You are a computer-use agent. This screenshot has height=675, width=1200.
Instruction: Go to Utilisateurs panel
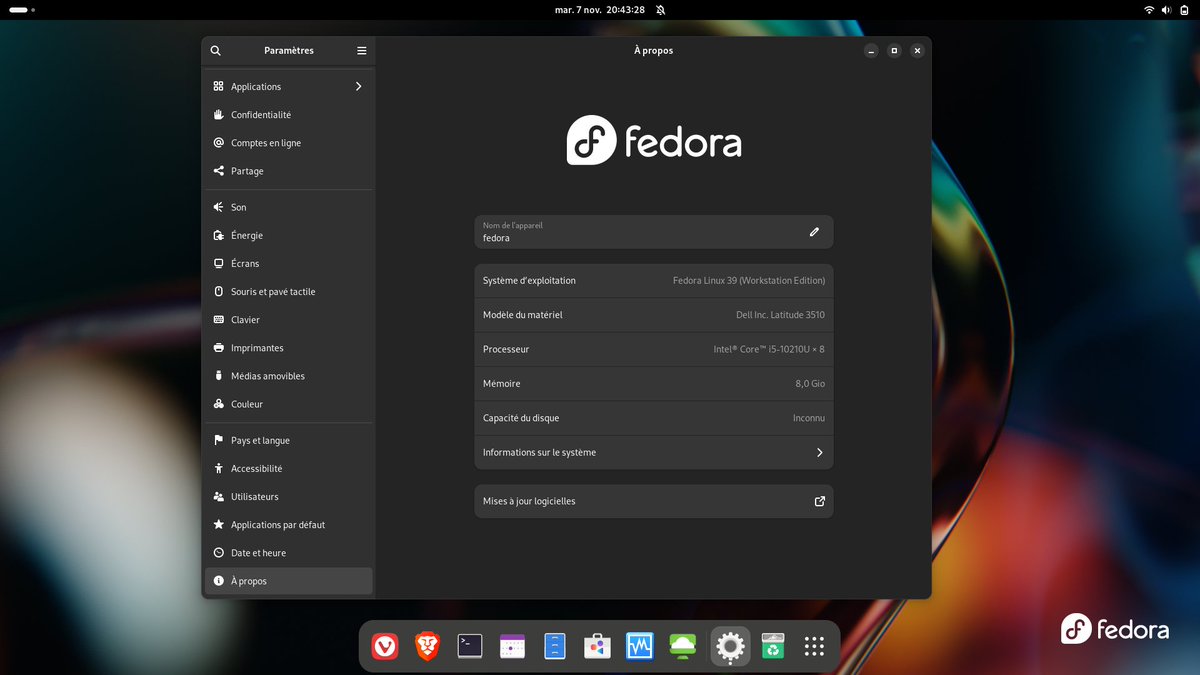tap(288, 496)
